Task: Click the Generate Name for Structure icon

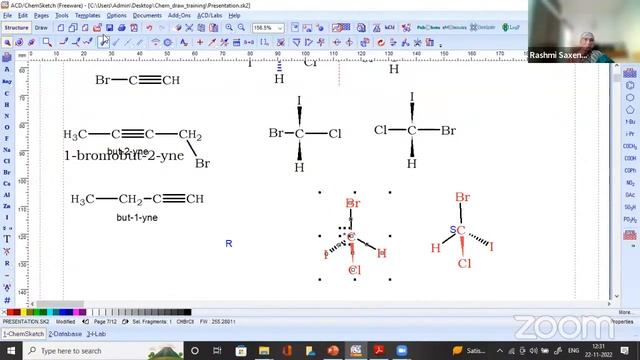Action: click(430, 42)
